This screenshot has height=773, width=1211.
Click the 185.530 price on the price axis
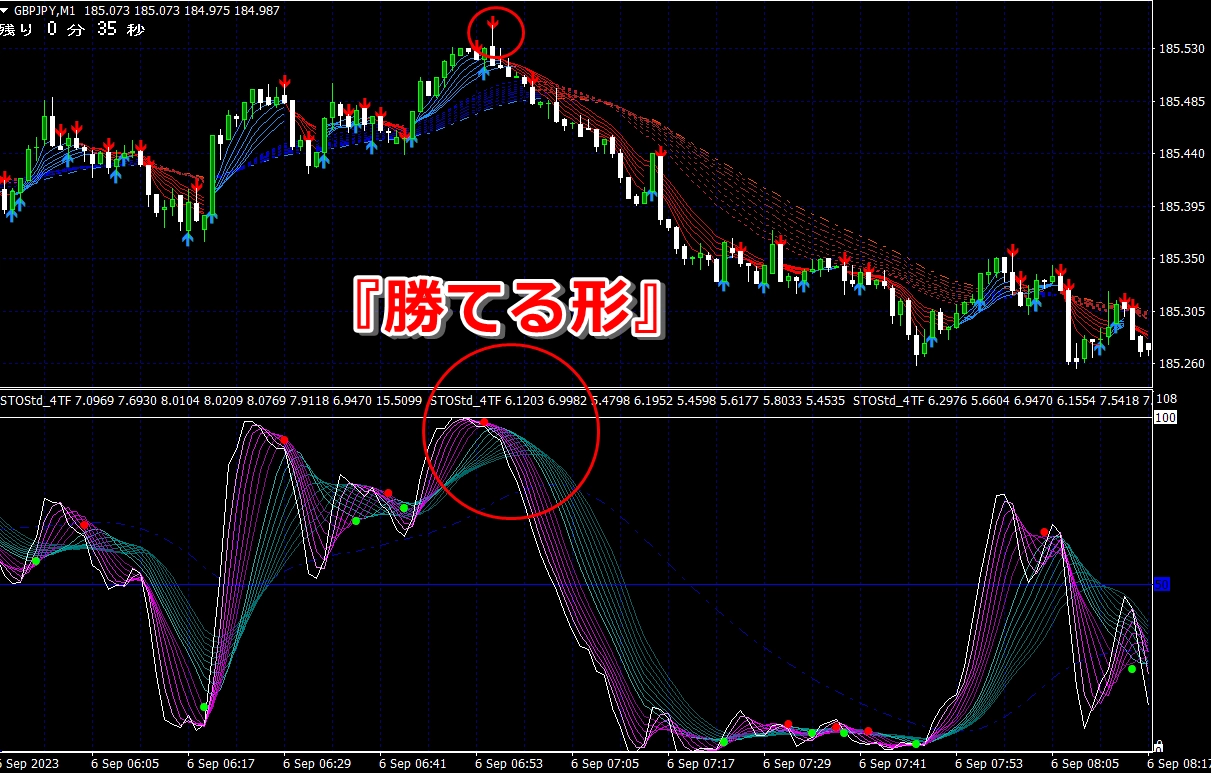pos(1180,49)
